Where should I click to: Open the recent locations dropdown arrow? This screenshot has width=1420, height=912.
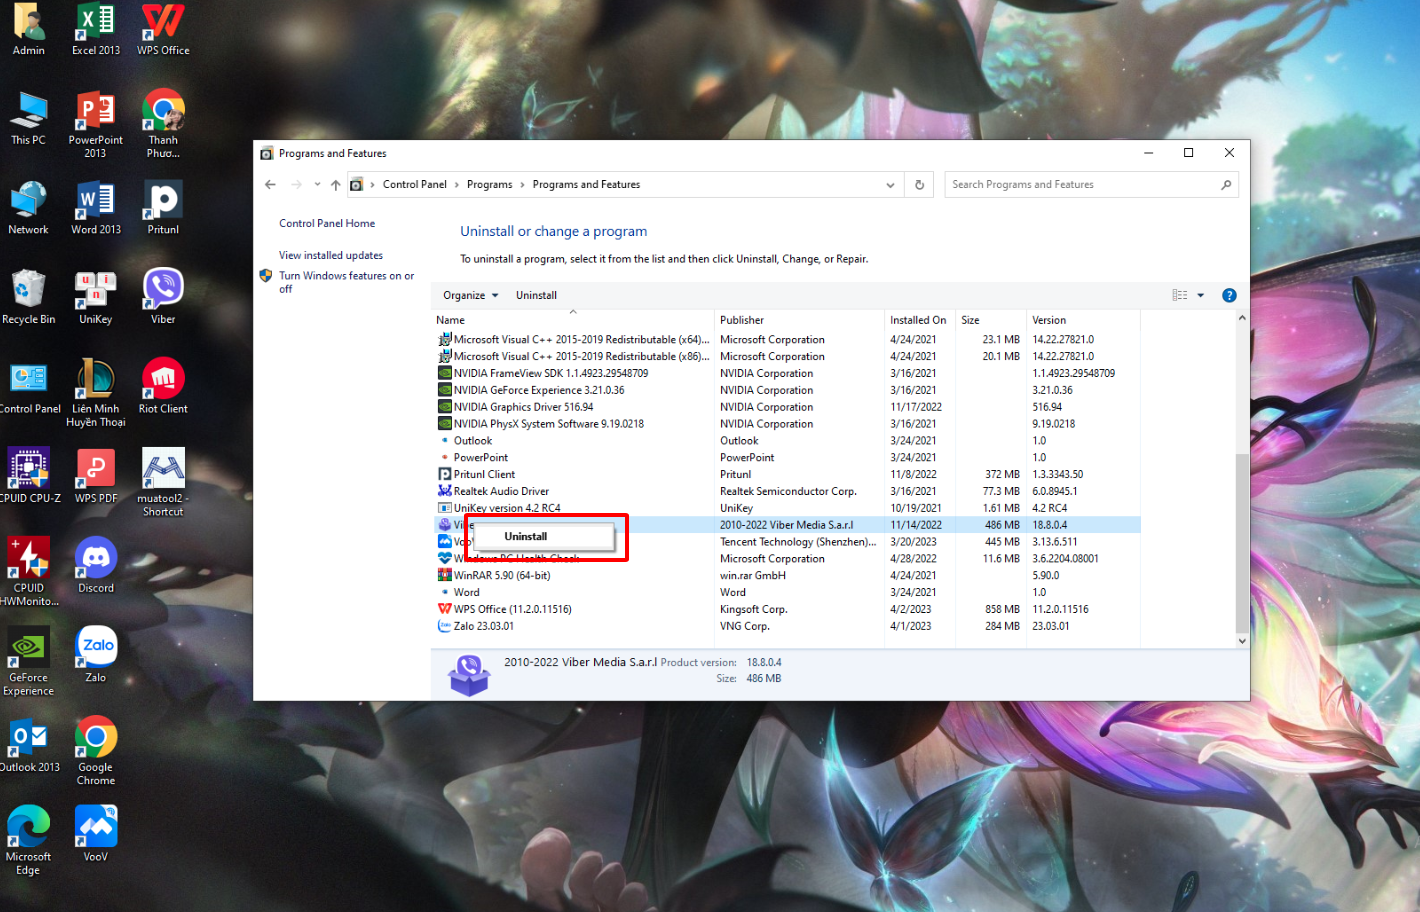[x=317, y=184]
